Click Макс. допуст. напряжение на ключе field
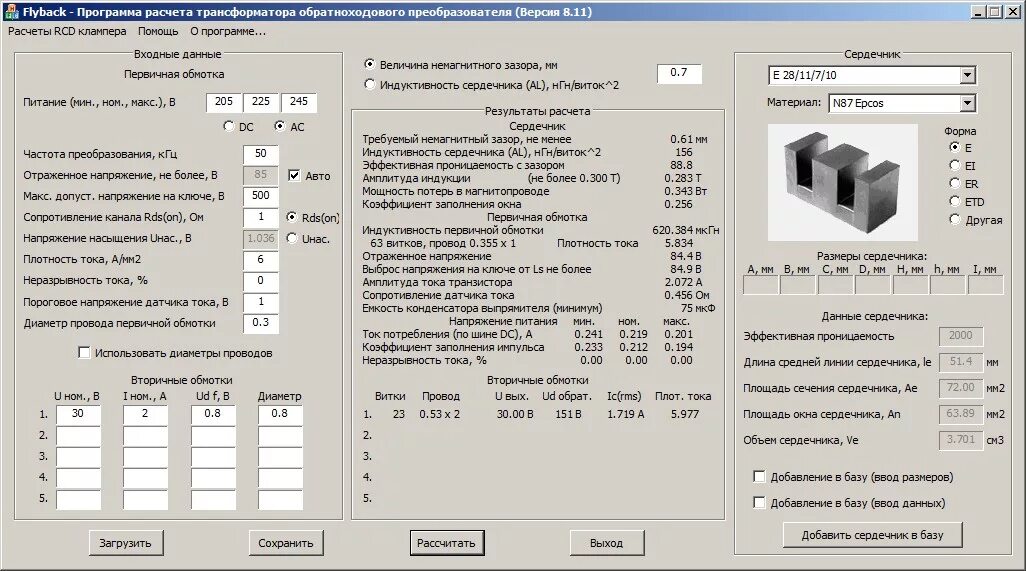 point(260,196)
